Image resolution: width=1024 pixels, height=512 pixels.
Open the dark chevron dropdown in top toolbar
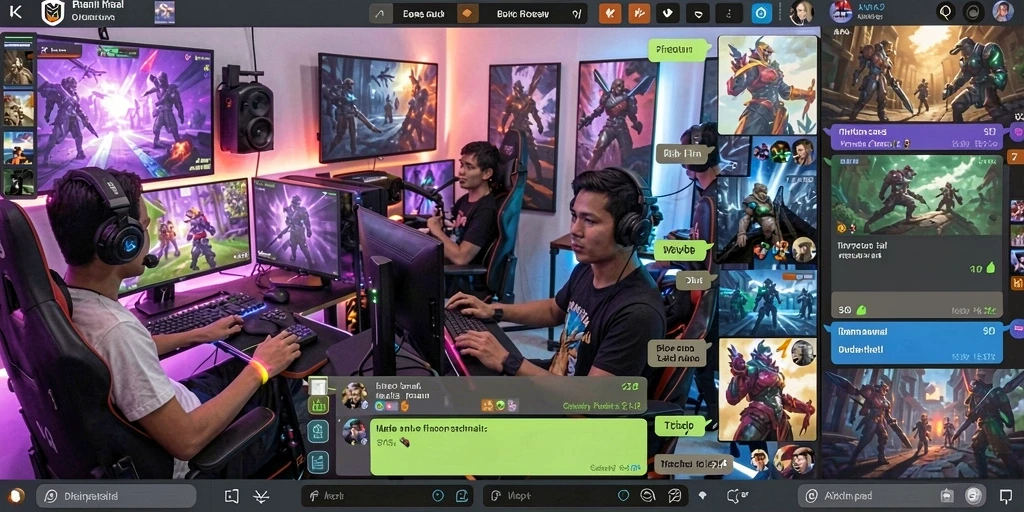click(668, 13)
